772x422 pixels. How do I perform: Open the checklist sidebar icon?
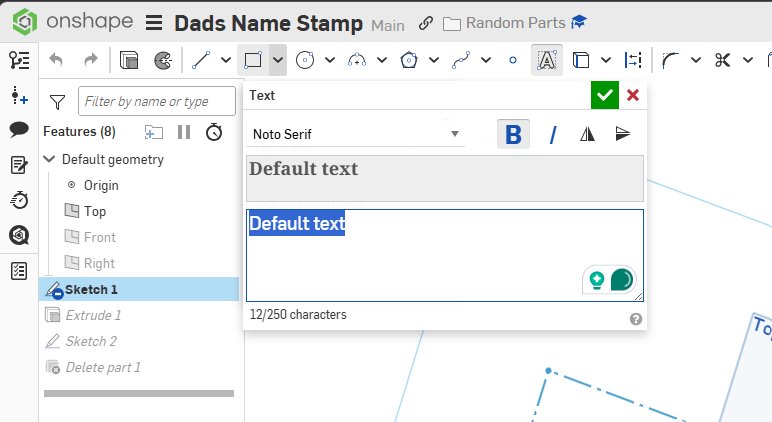(19, 271)
